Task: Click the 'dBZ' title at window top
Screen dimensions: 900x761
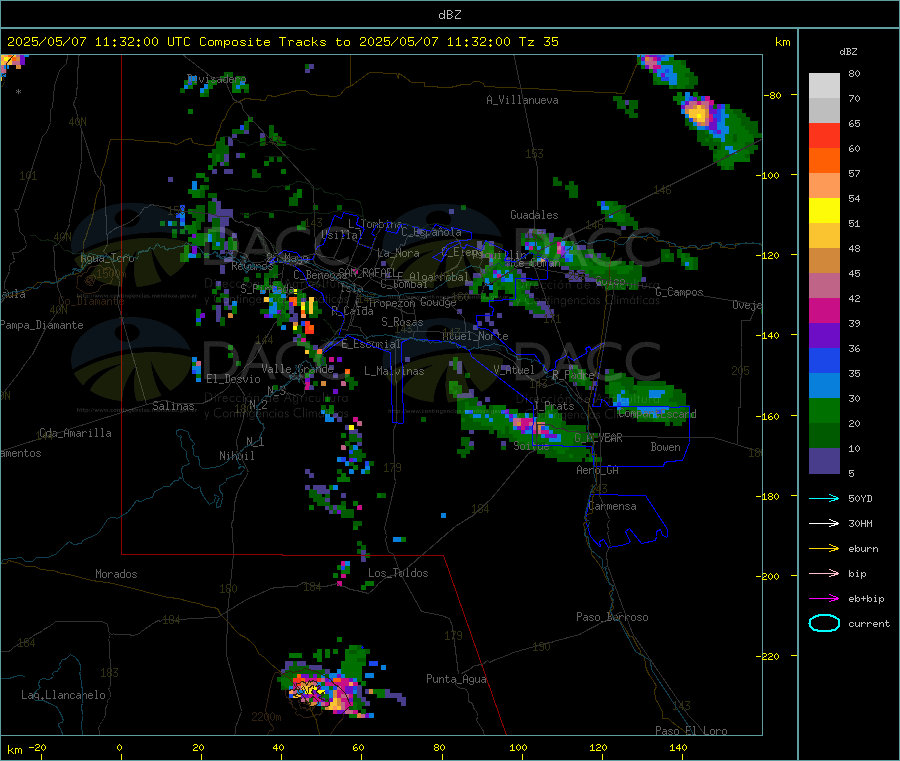Action: coord(449,15)
